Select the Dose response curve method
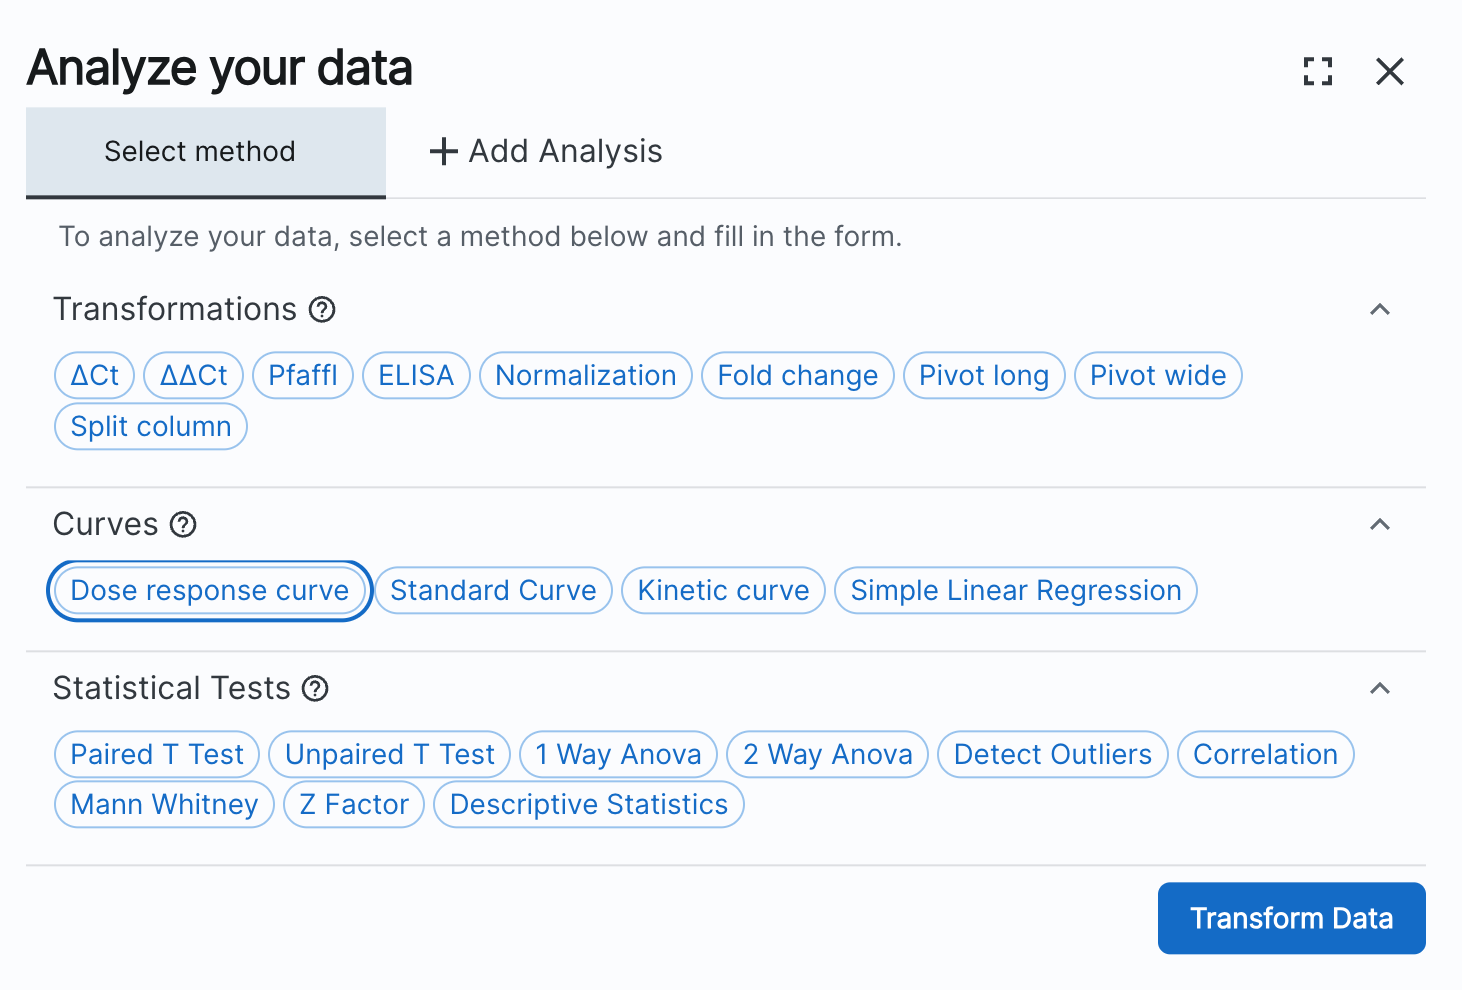This screenshot has height=990, width=1462. pyautogui.click(x=209, y=590)
